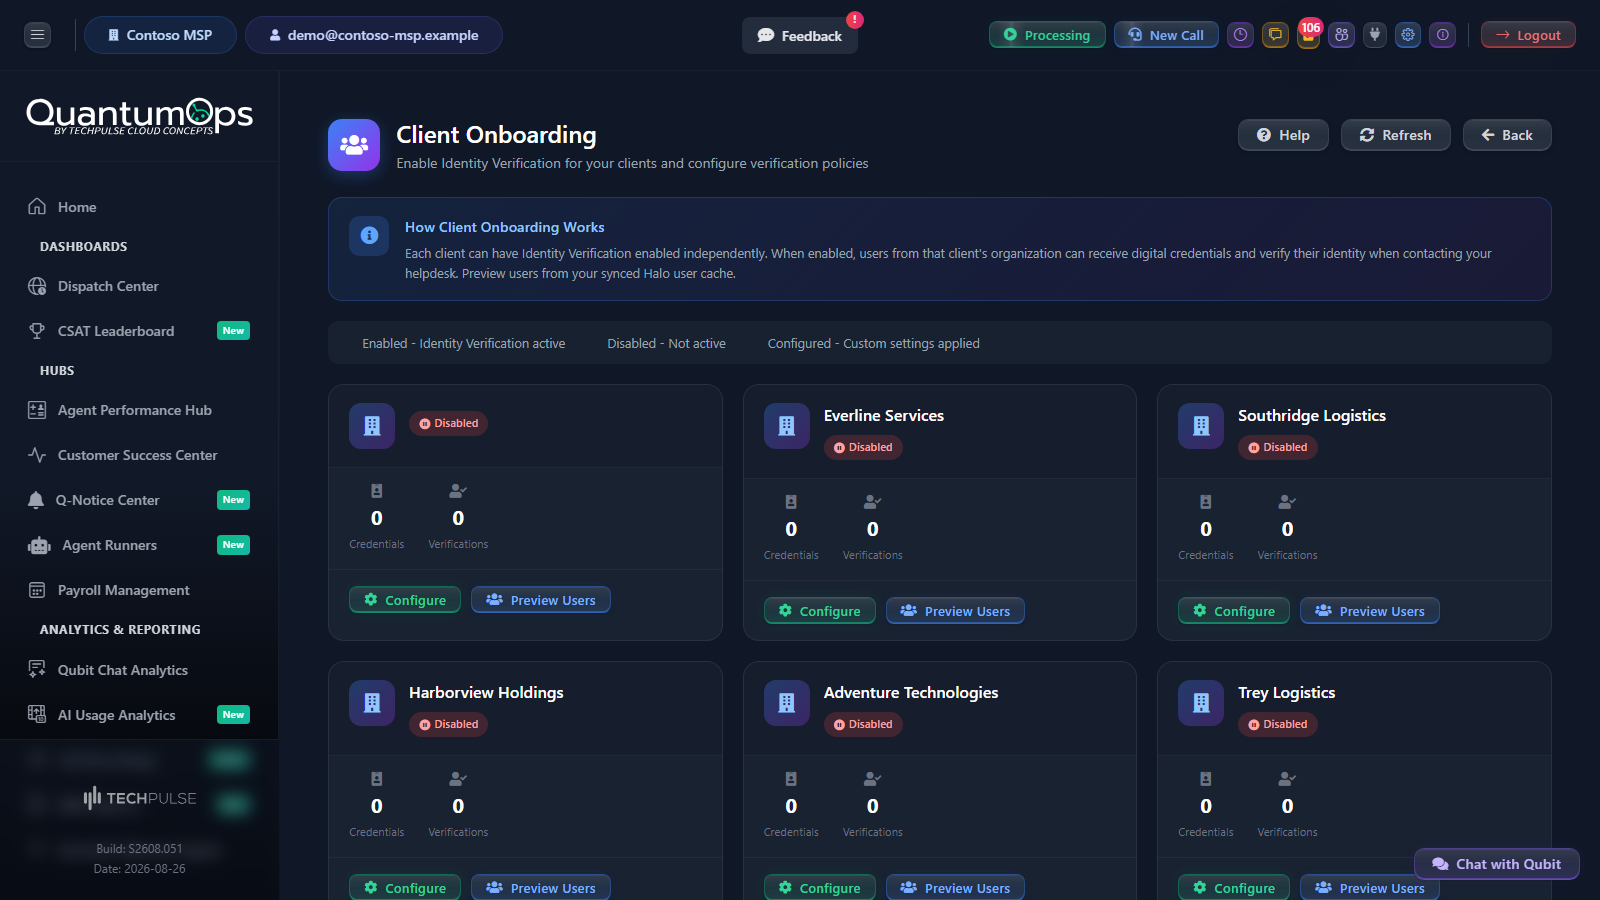Open the Help button
The image size is (1600, 900).
pyautogui.click(x=1283, y=135)
